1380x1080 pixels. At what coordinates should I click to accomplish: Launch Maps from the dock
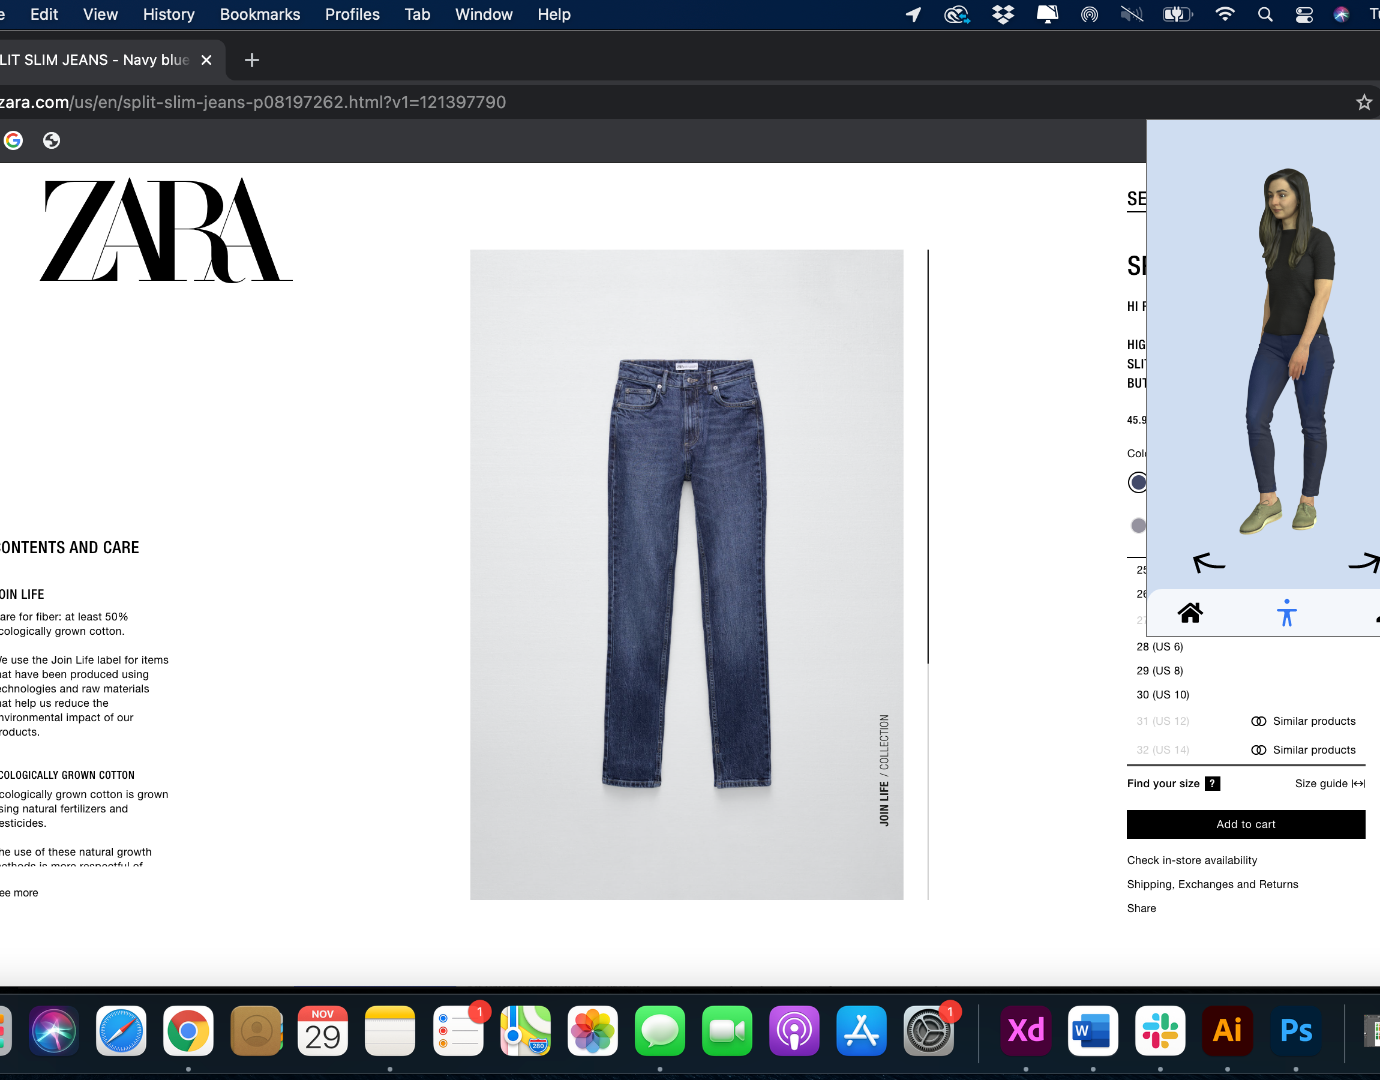pos(526,1031)
